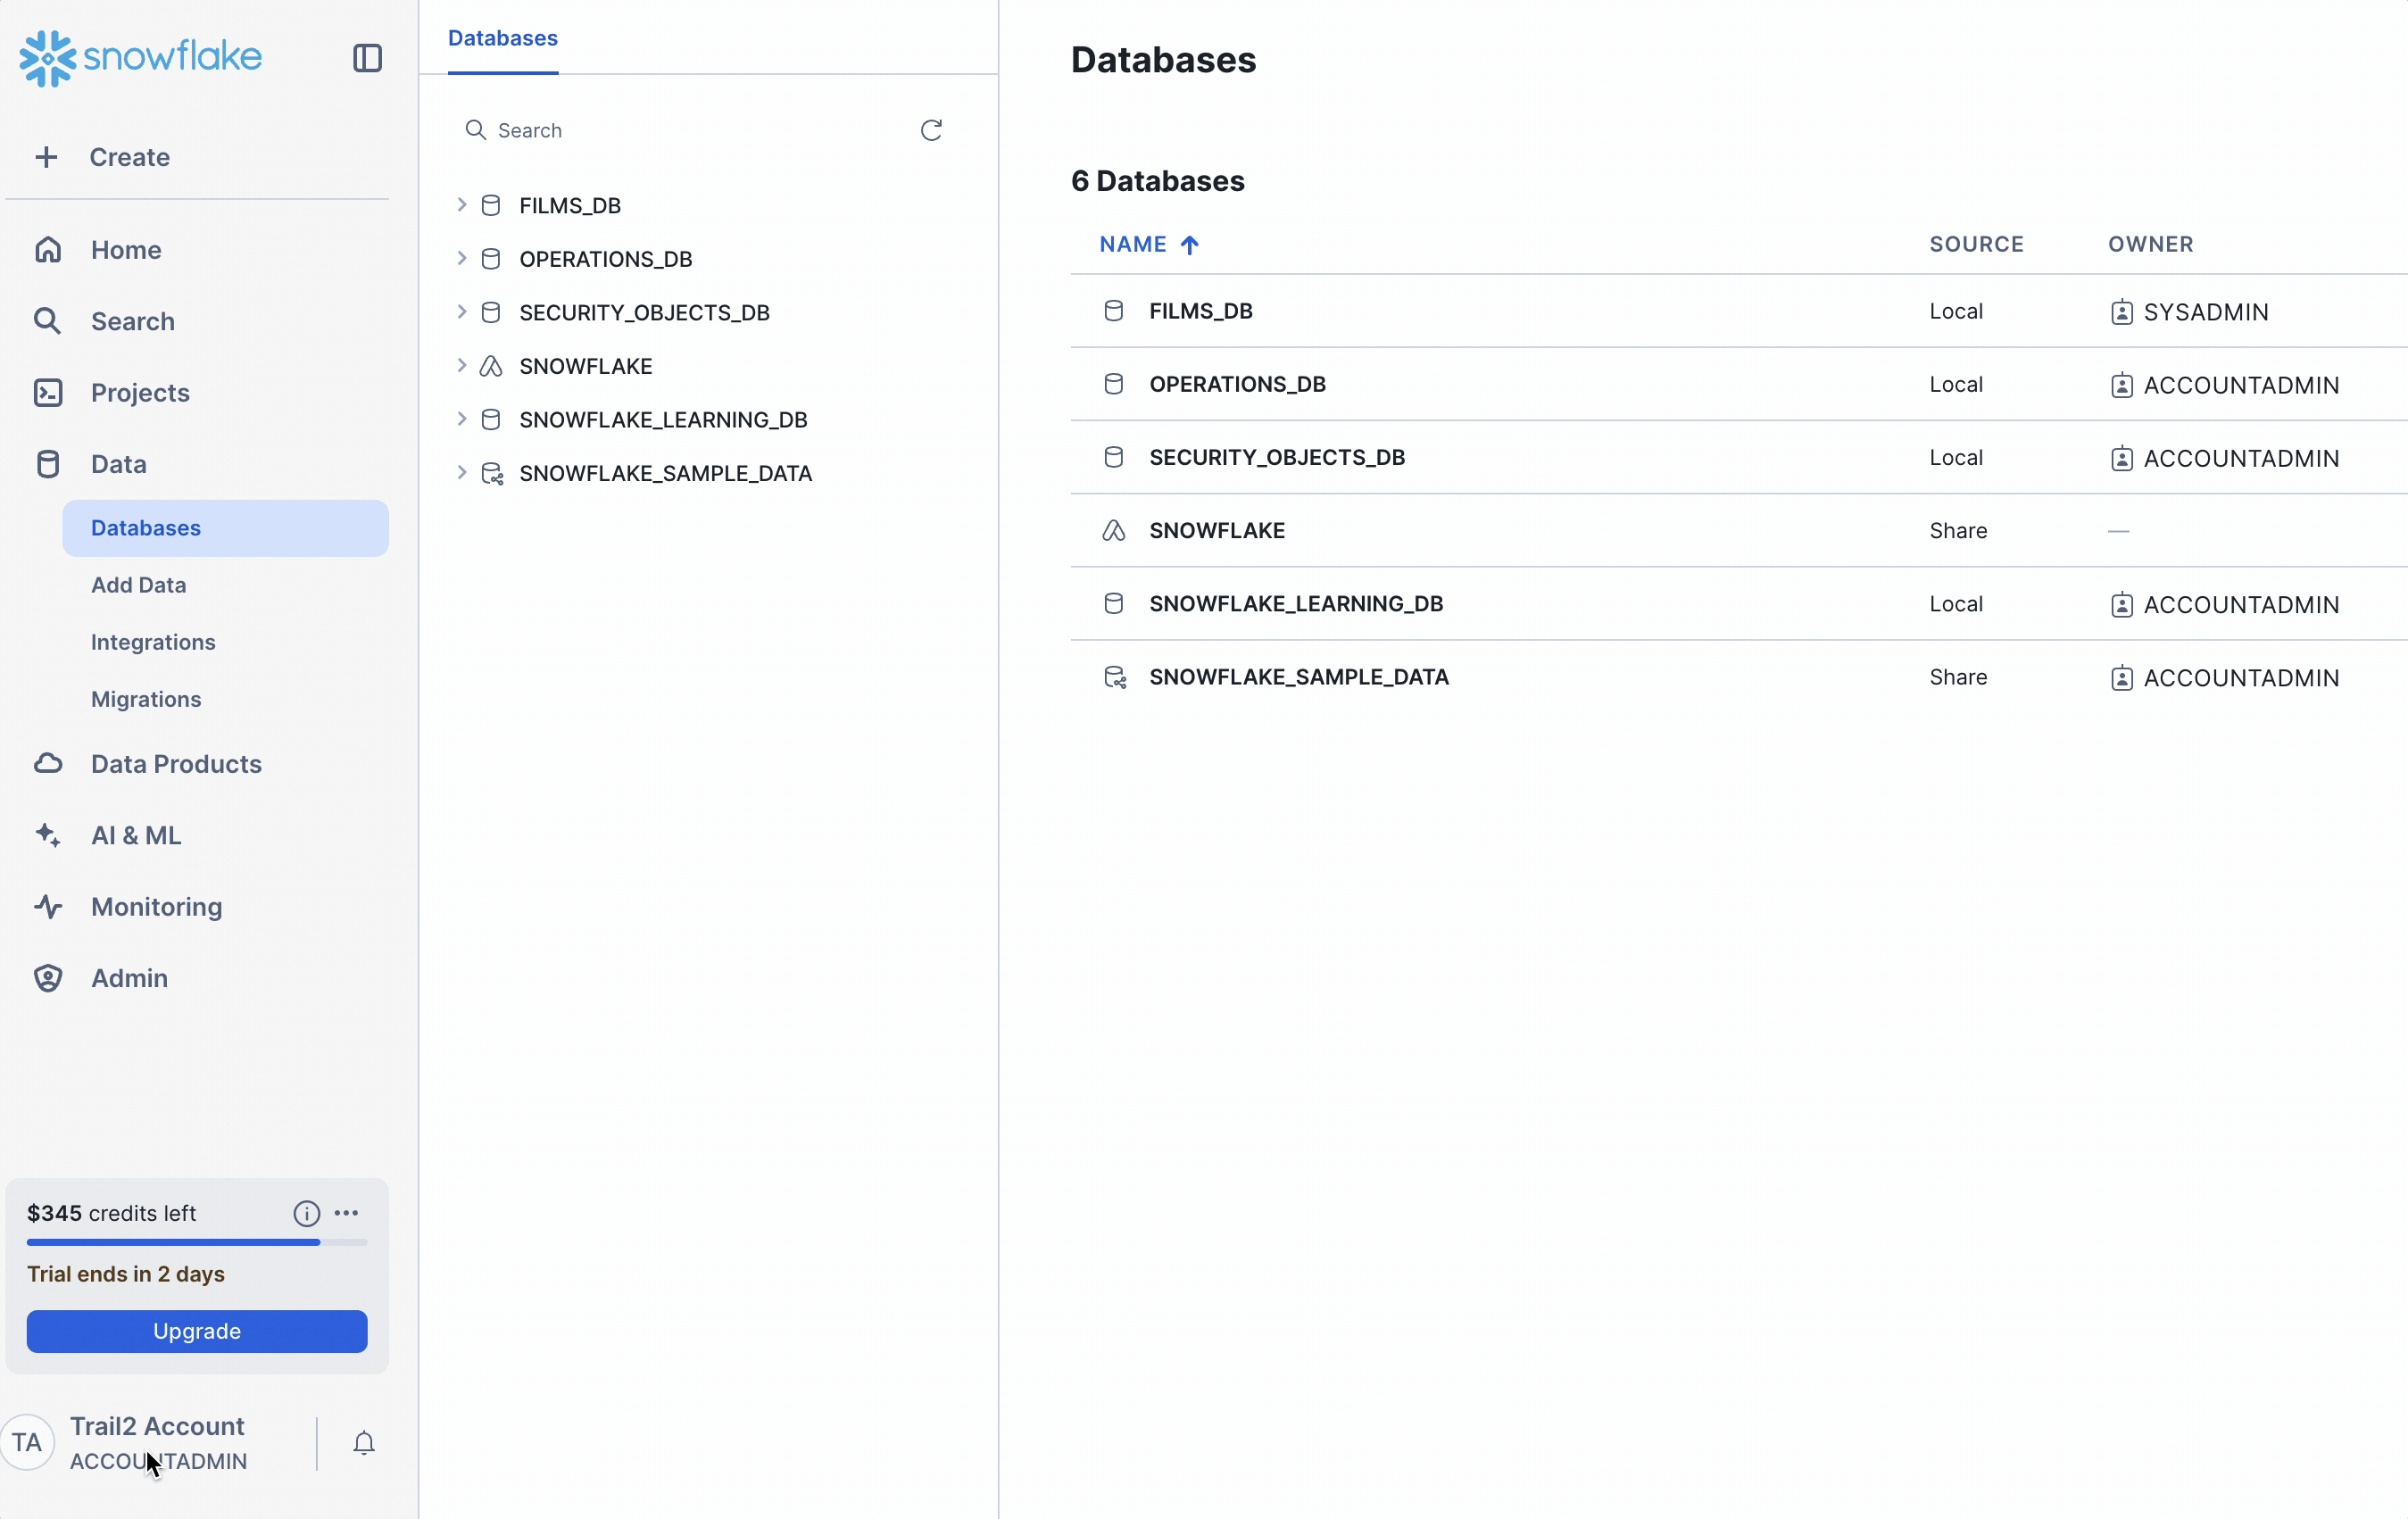Open notifications bell icon
The height and width of the screenshot is (1519, 2408).
pos(364,1442)
